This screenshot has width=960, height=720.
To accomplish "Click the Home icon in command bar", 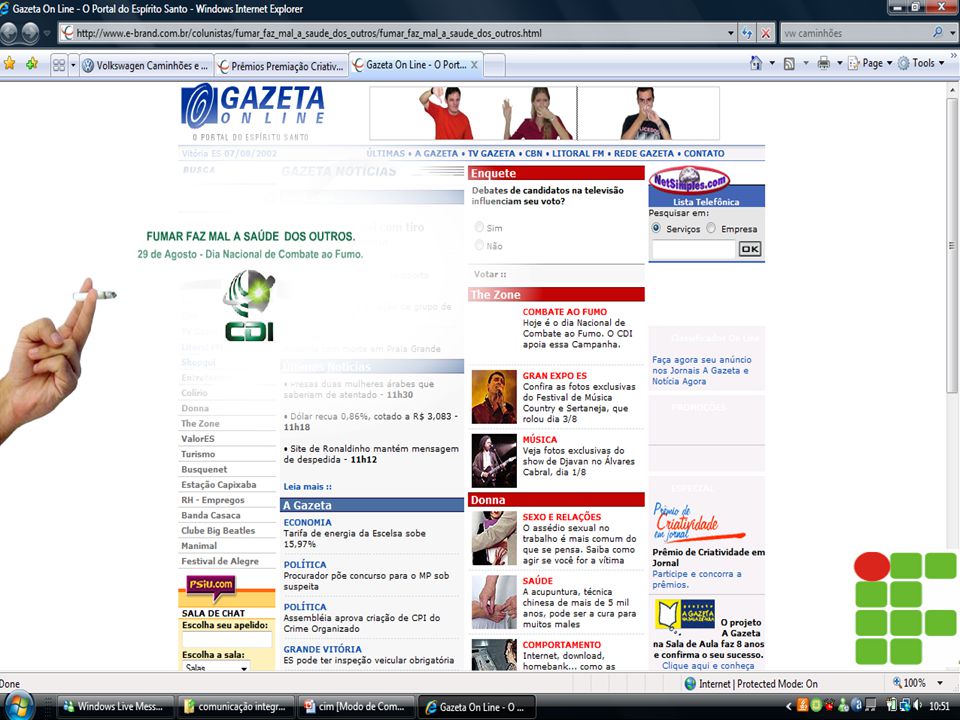I will [757, 63].
